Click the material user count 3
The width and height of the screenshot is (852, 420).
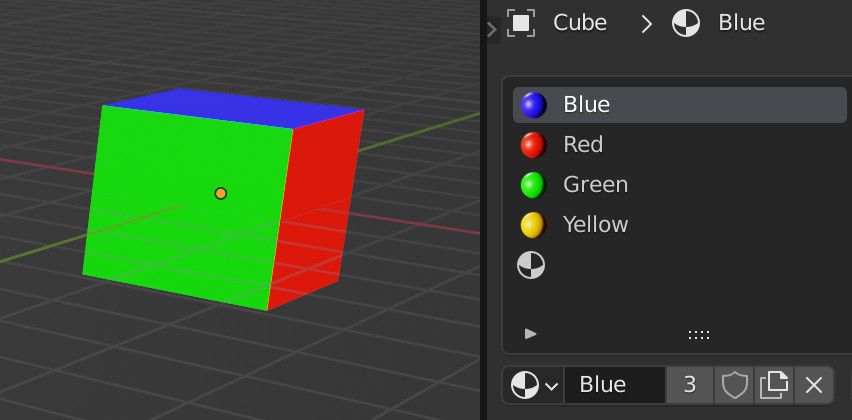(690, 385)
